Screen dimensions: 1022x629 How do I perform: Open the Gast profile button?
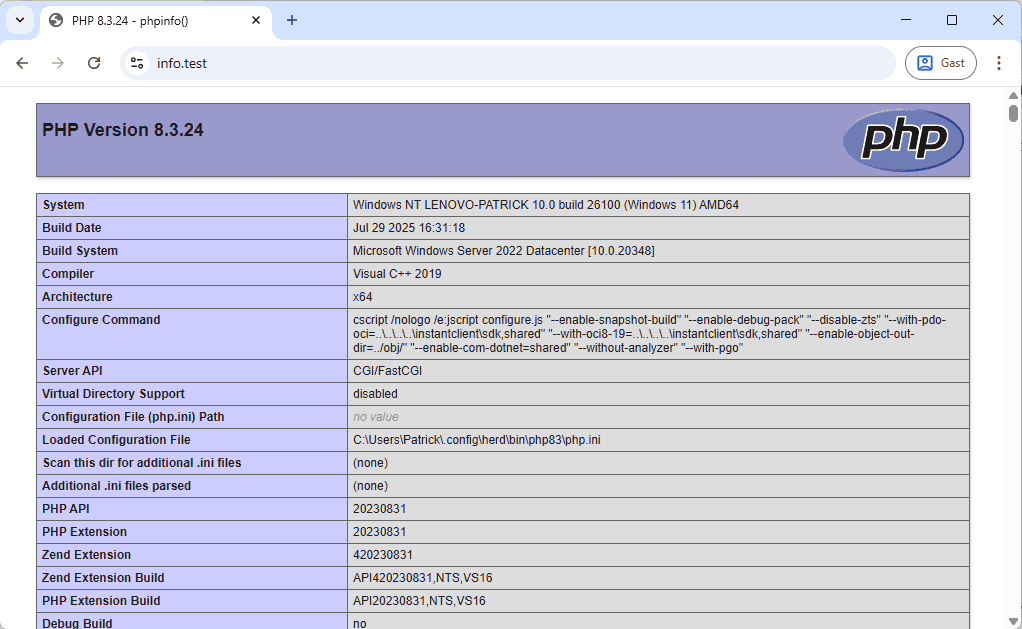[940, 63]
